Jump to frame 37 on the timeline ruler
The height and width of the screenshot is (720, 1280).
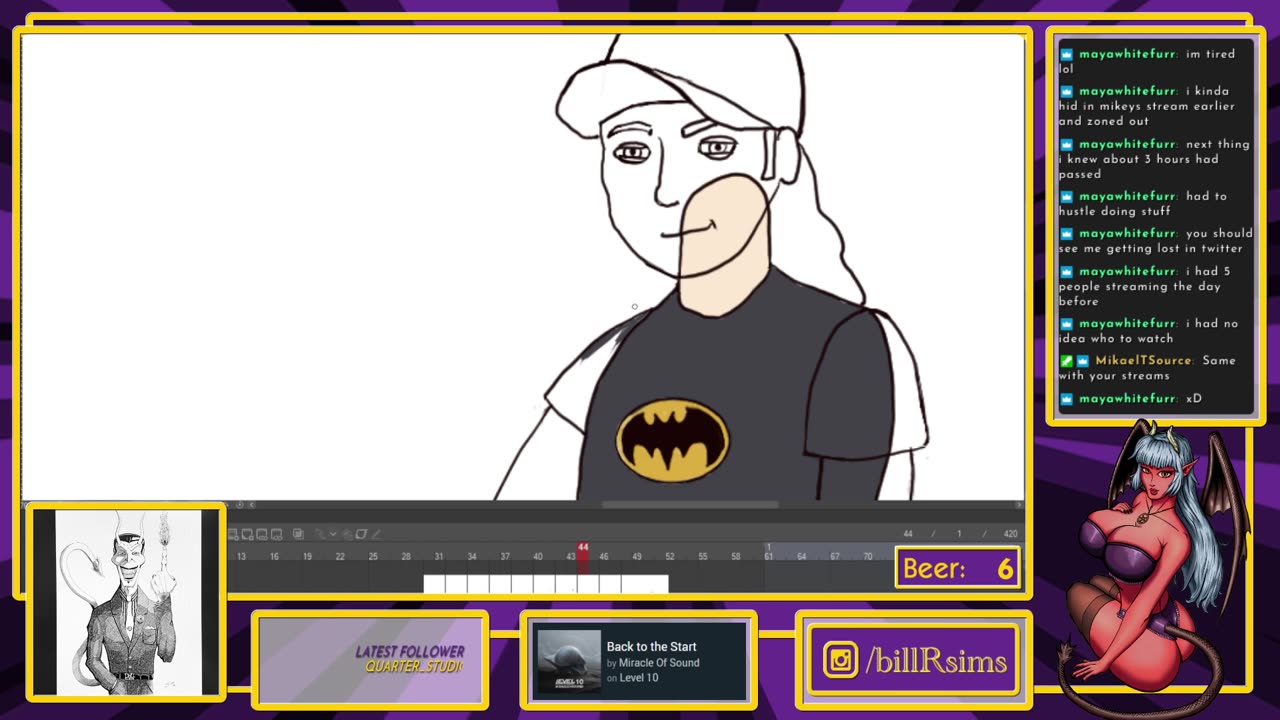click(x=505, y=556)
